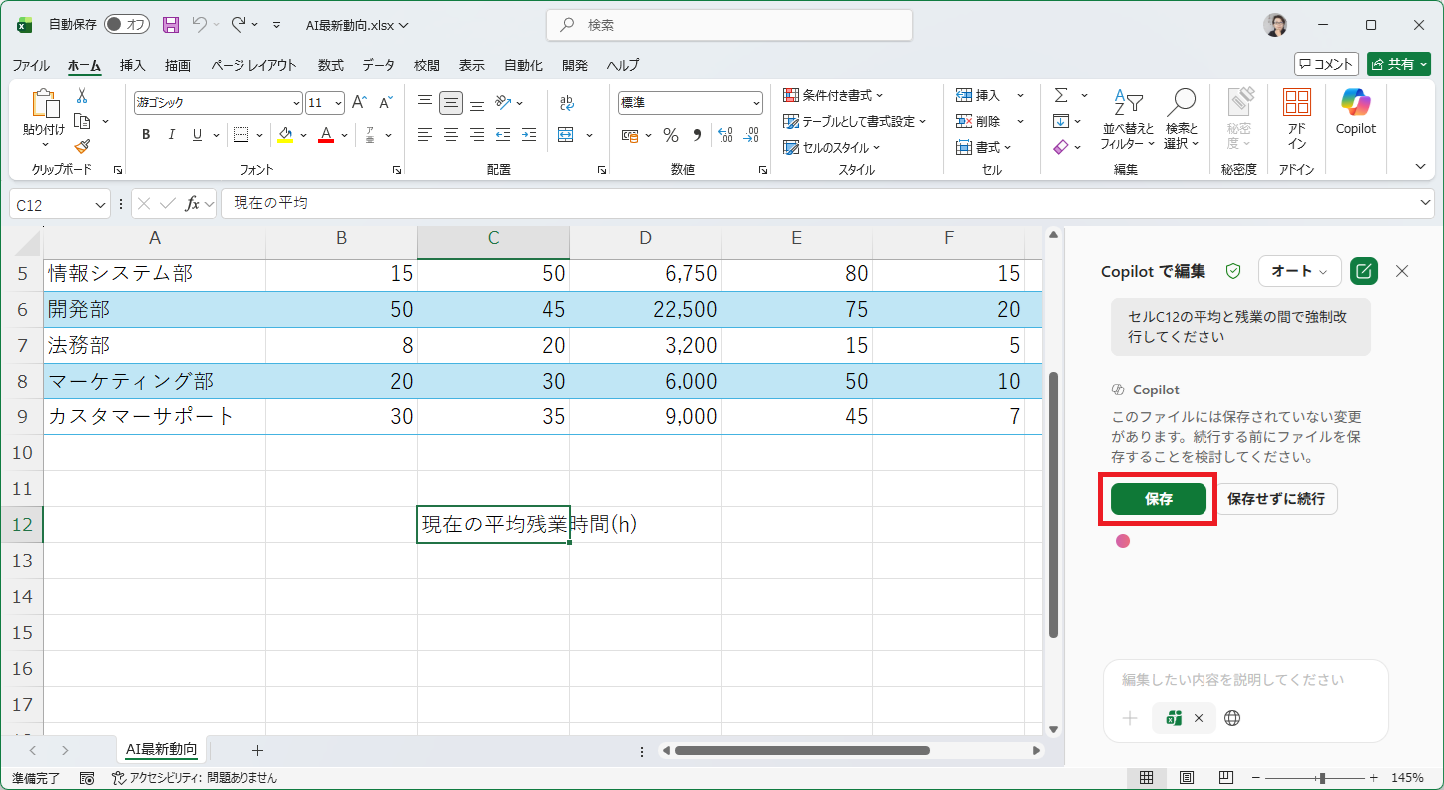Open the オート mode dropdown in Copilot
This screenshot has height=790, width=1444.
click(x=1299, y=271)
